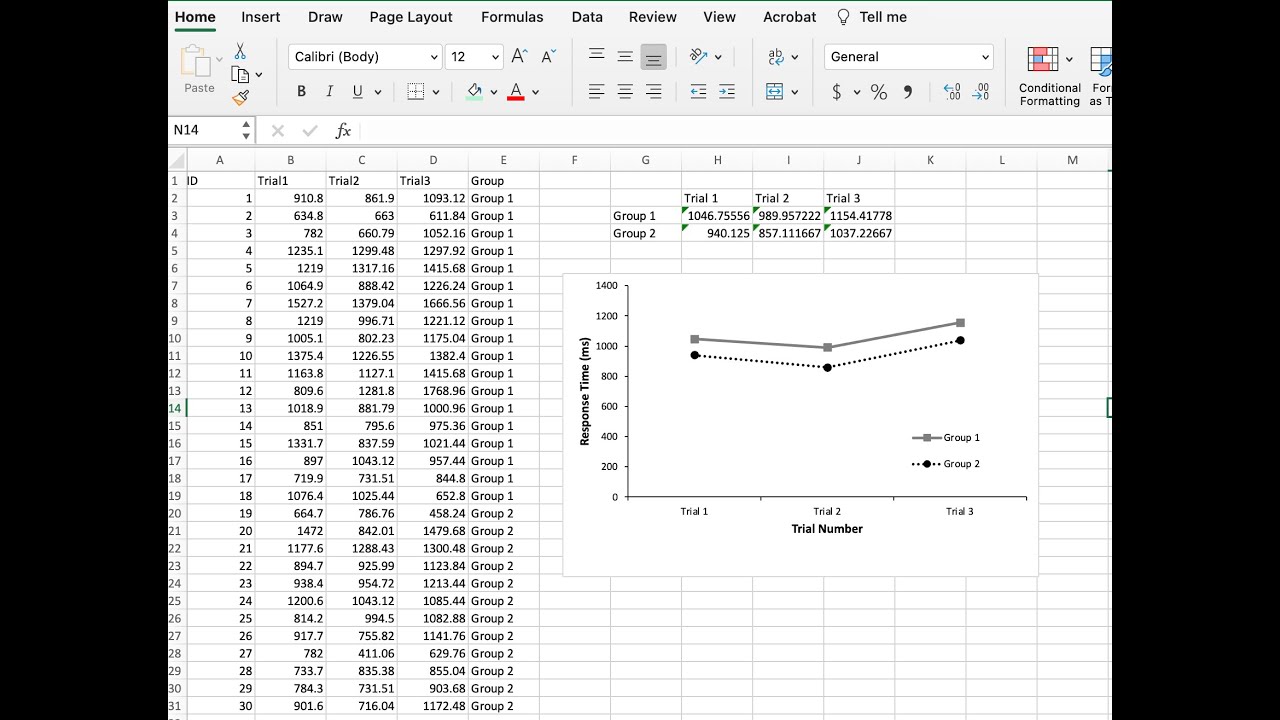The height and width of the screenshot is (720, 1280).
Task: Click the Decrease Indent icon
Action: (x=698, y=92)
